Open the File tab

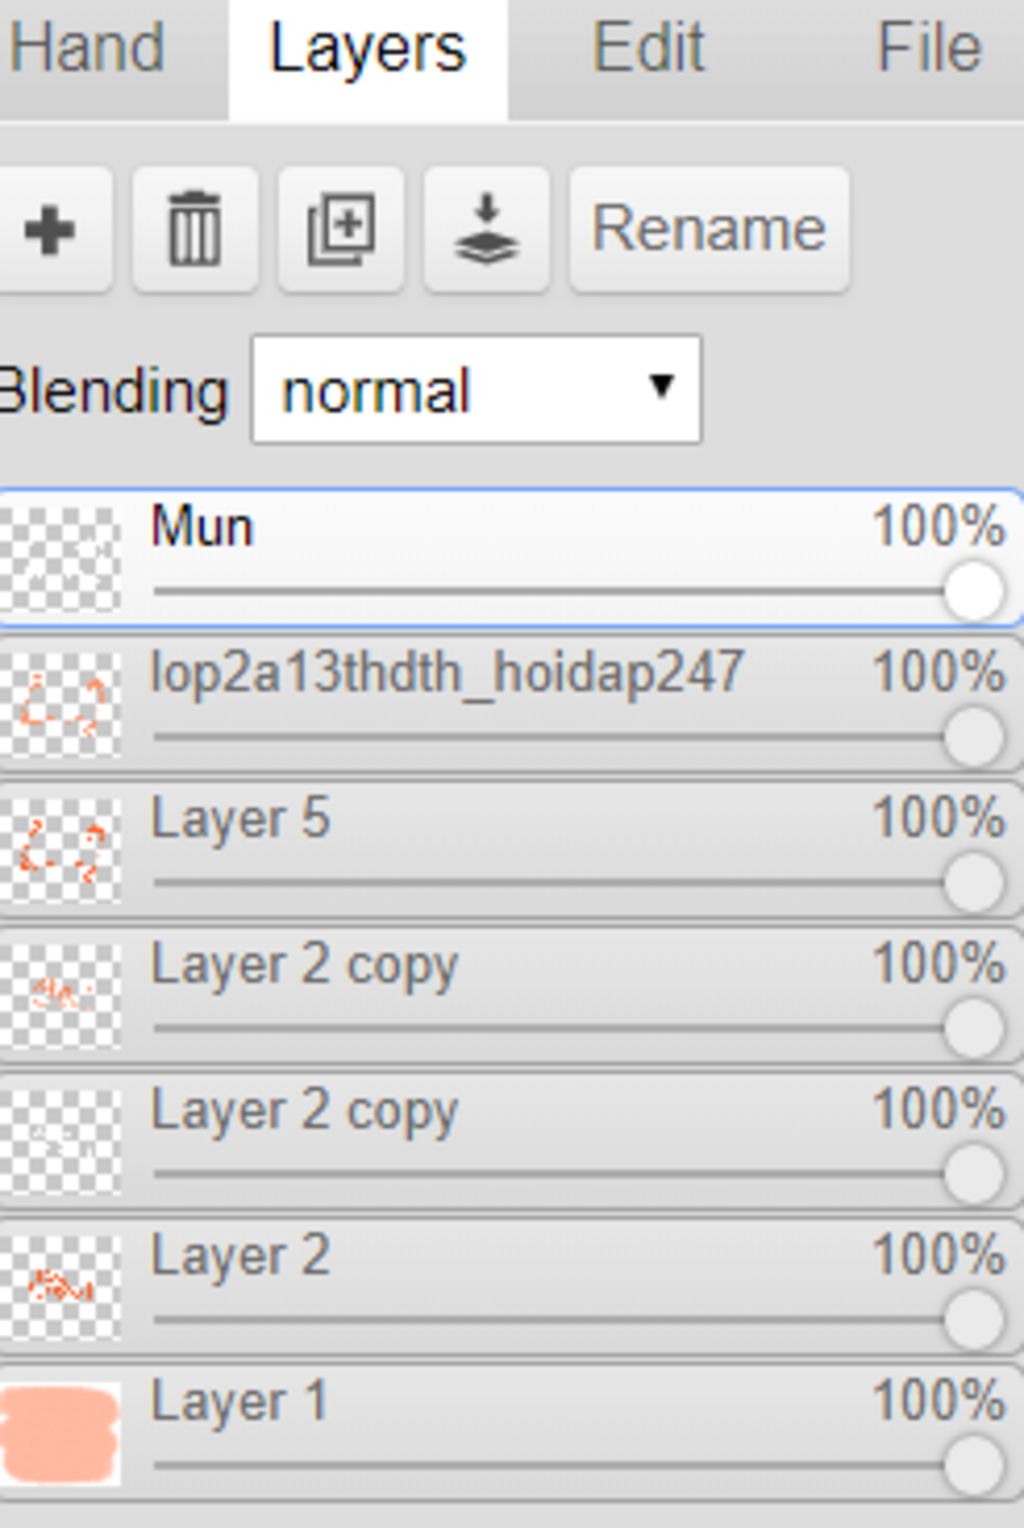pyautogui.click(x=929, y=48)
